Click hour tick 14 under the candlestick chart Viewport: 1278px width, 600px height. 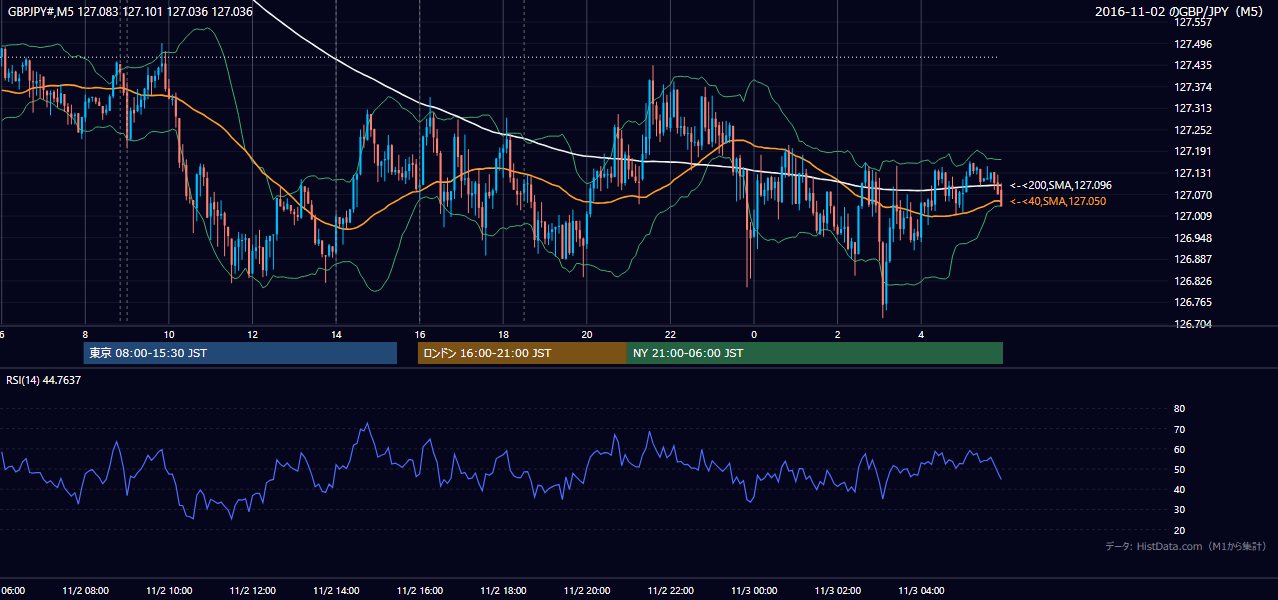click(336, 335)
